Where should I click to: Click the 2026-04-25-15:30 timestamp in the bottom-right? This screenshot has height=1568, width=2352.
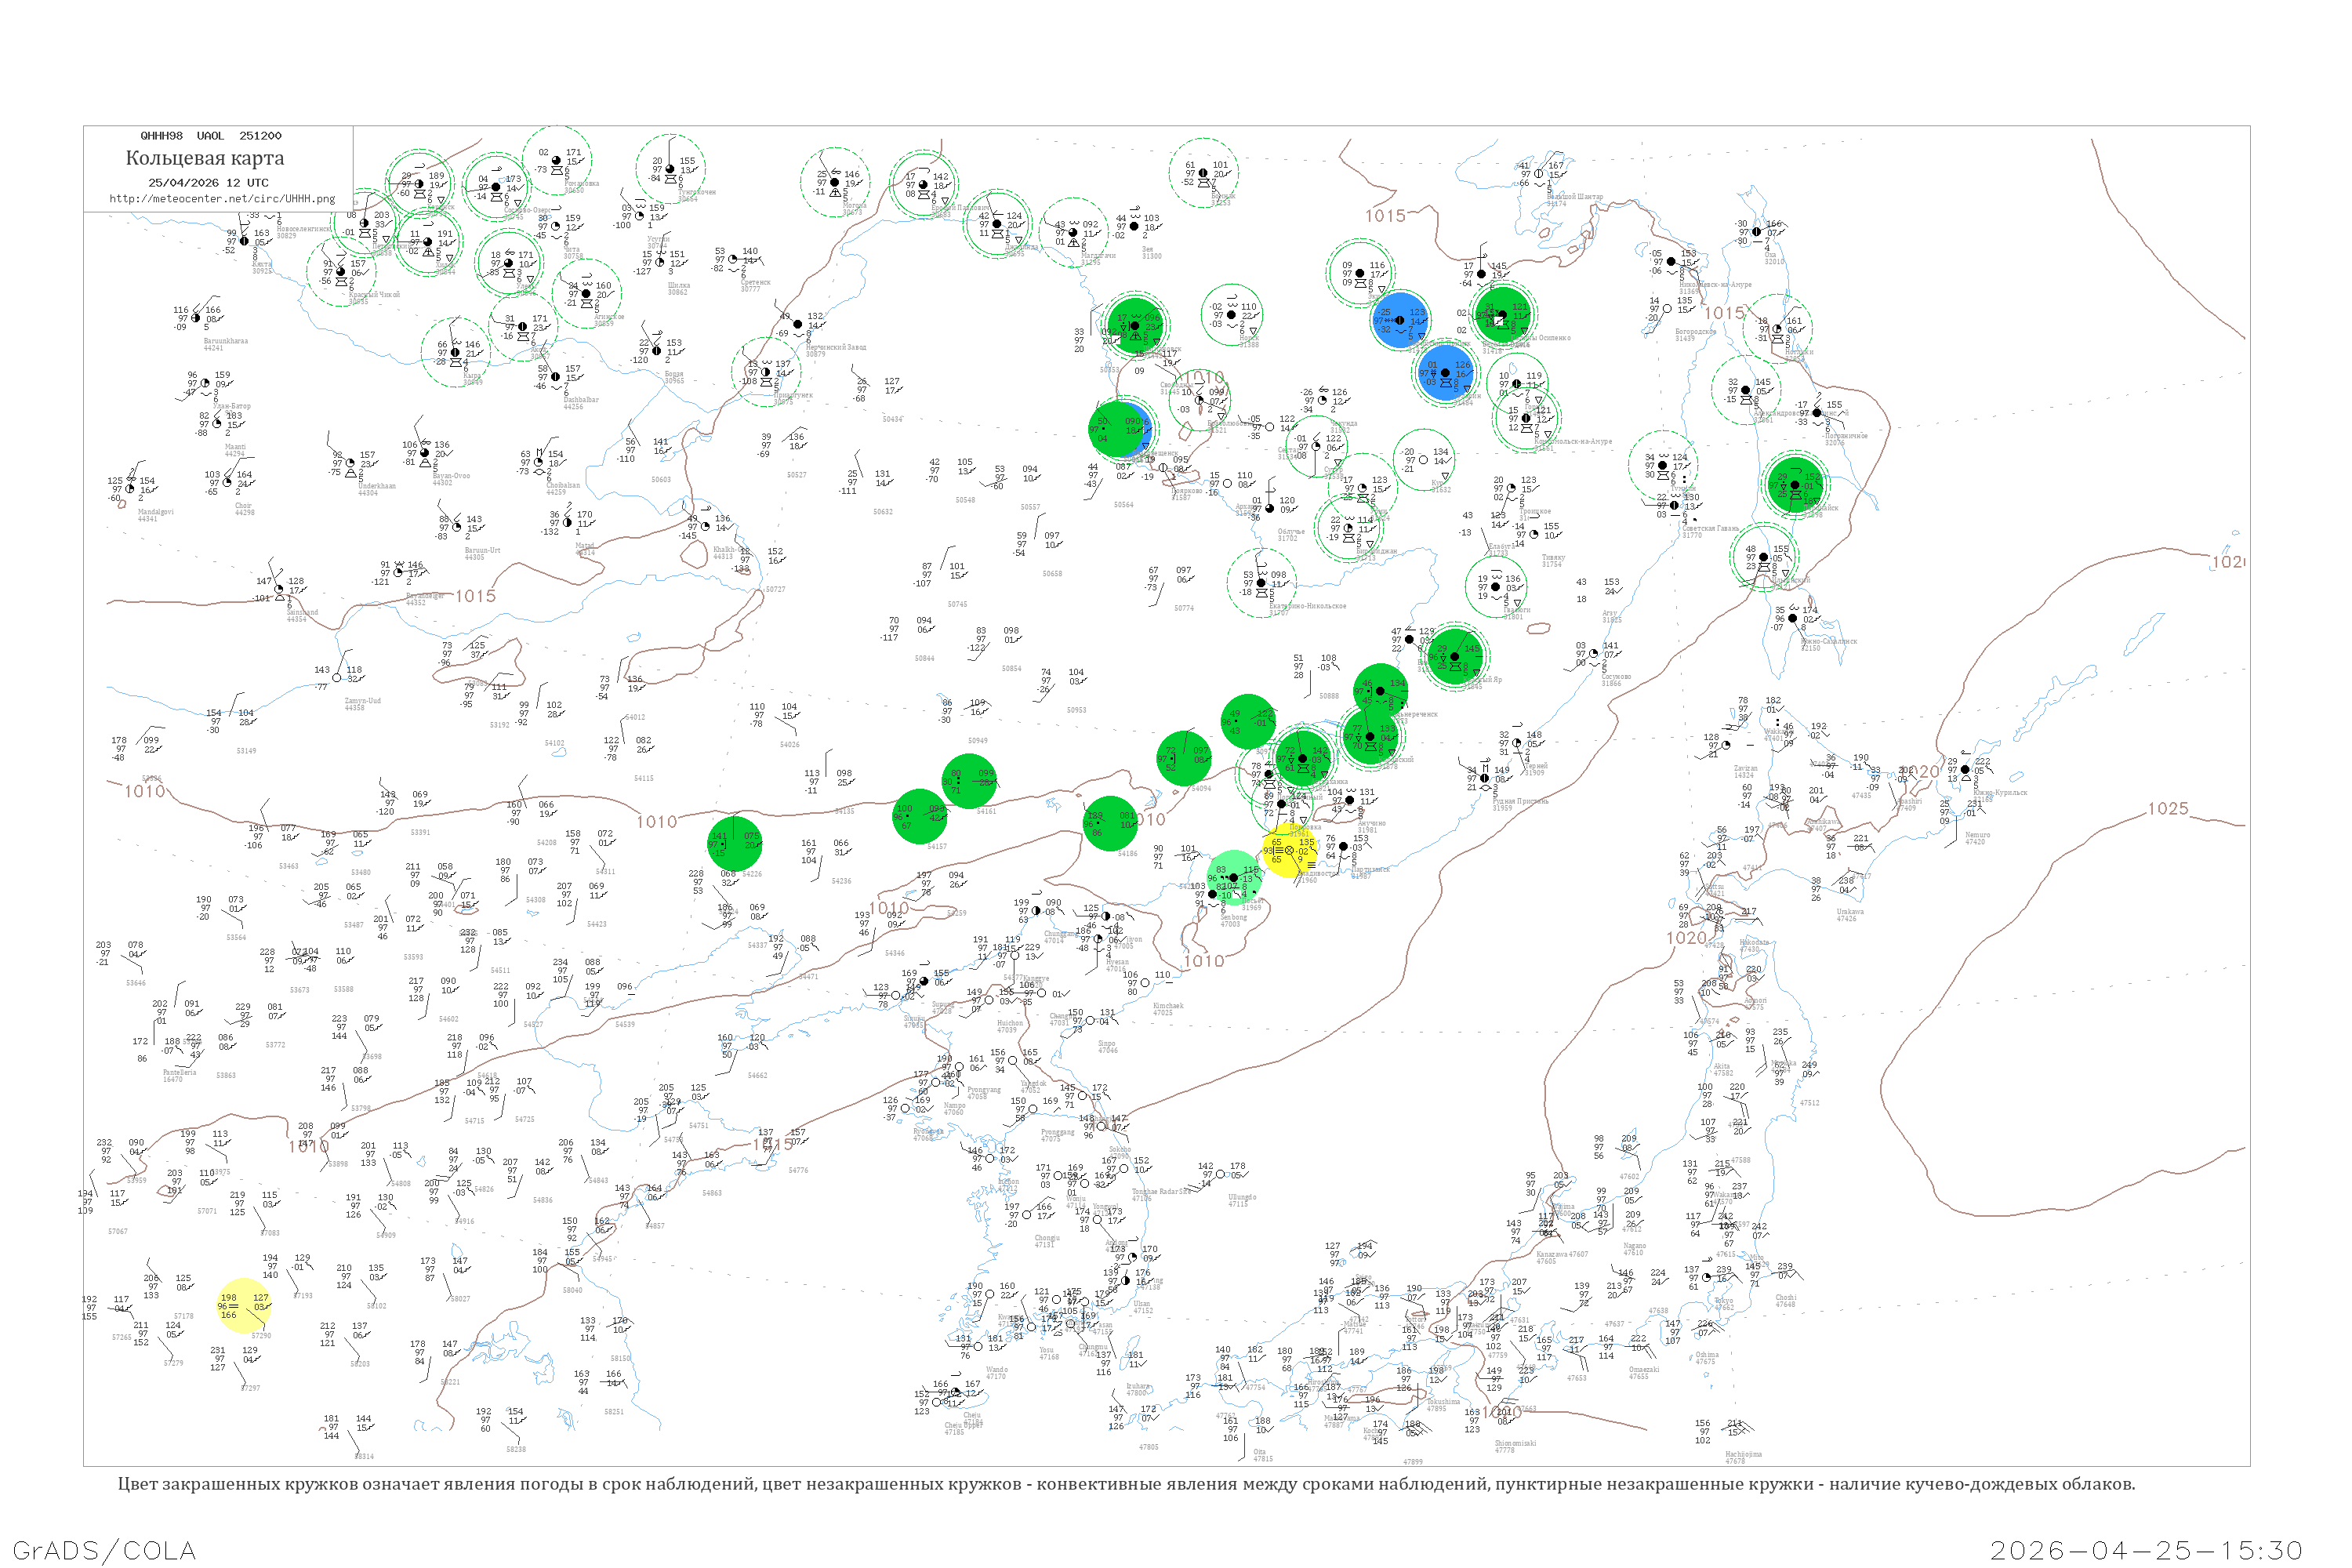(2146, 1549)
